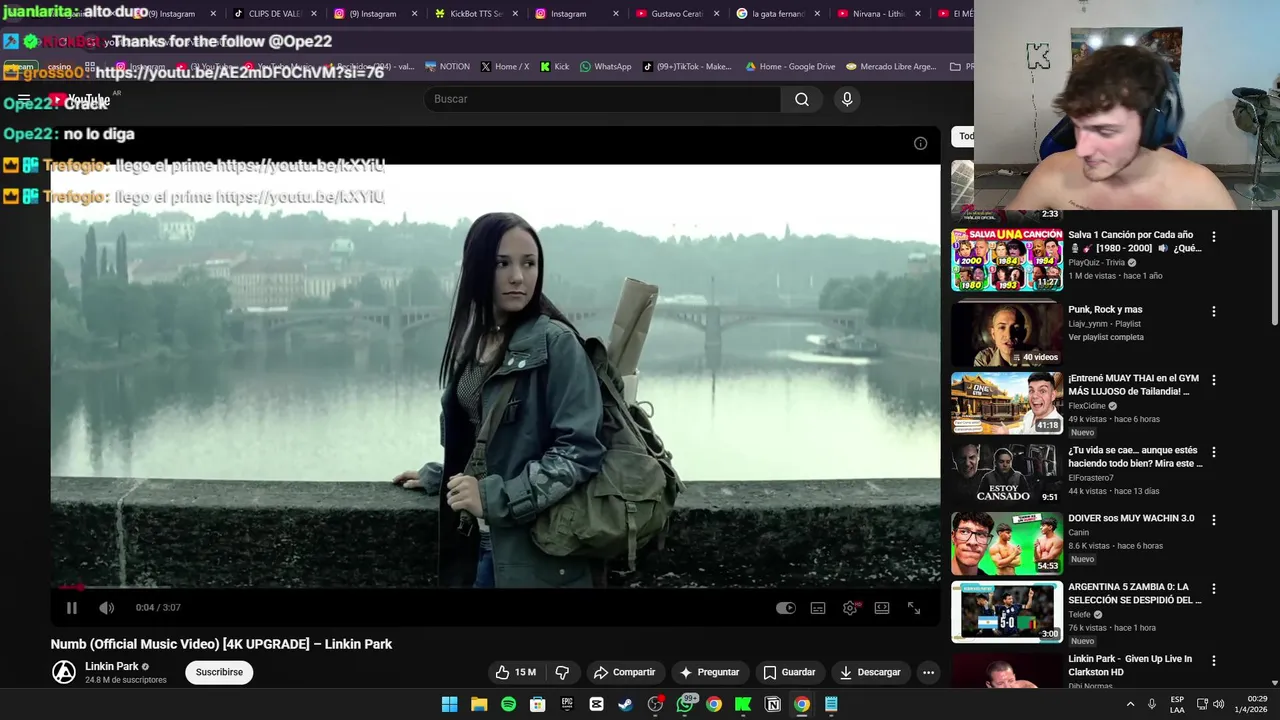Enter fullscreen mode in the player
The height and width of the screenshot is (720, 1280).
(914, 608)
